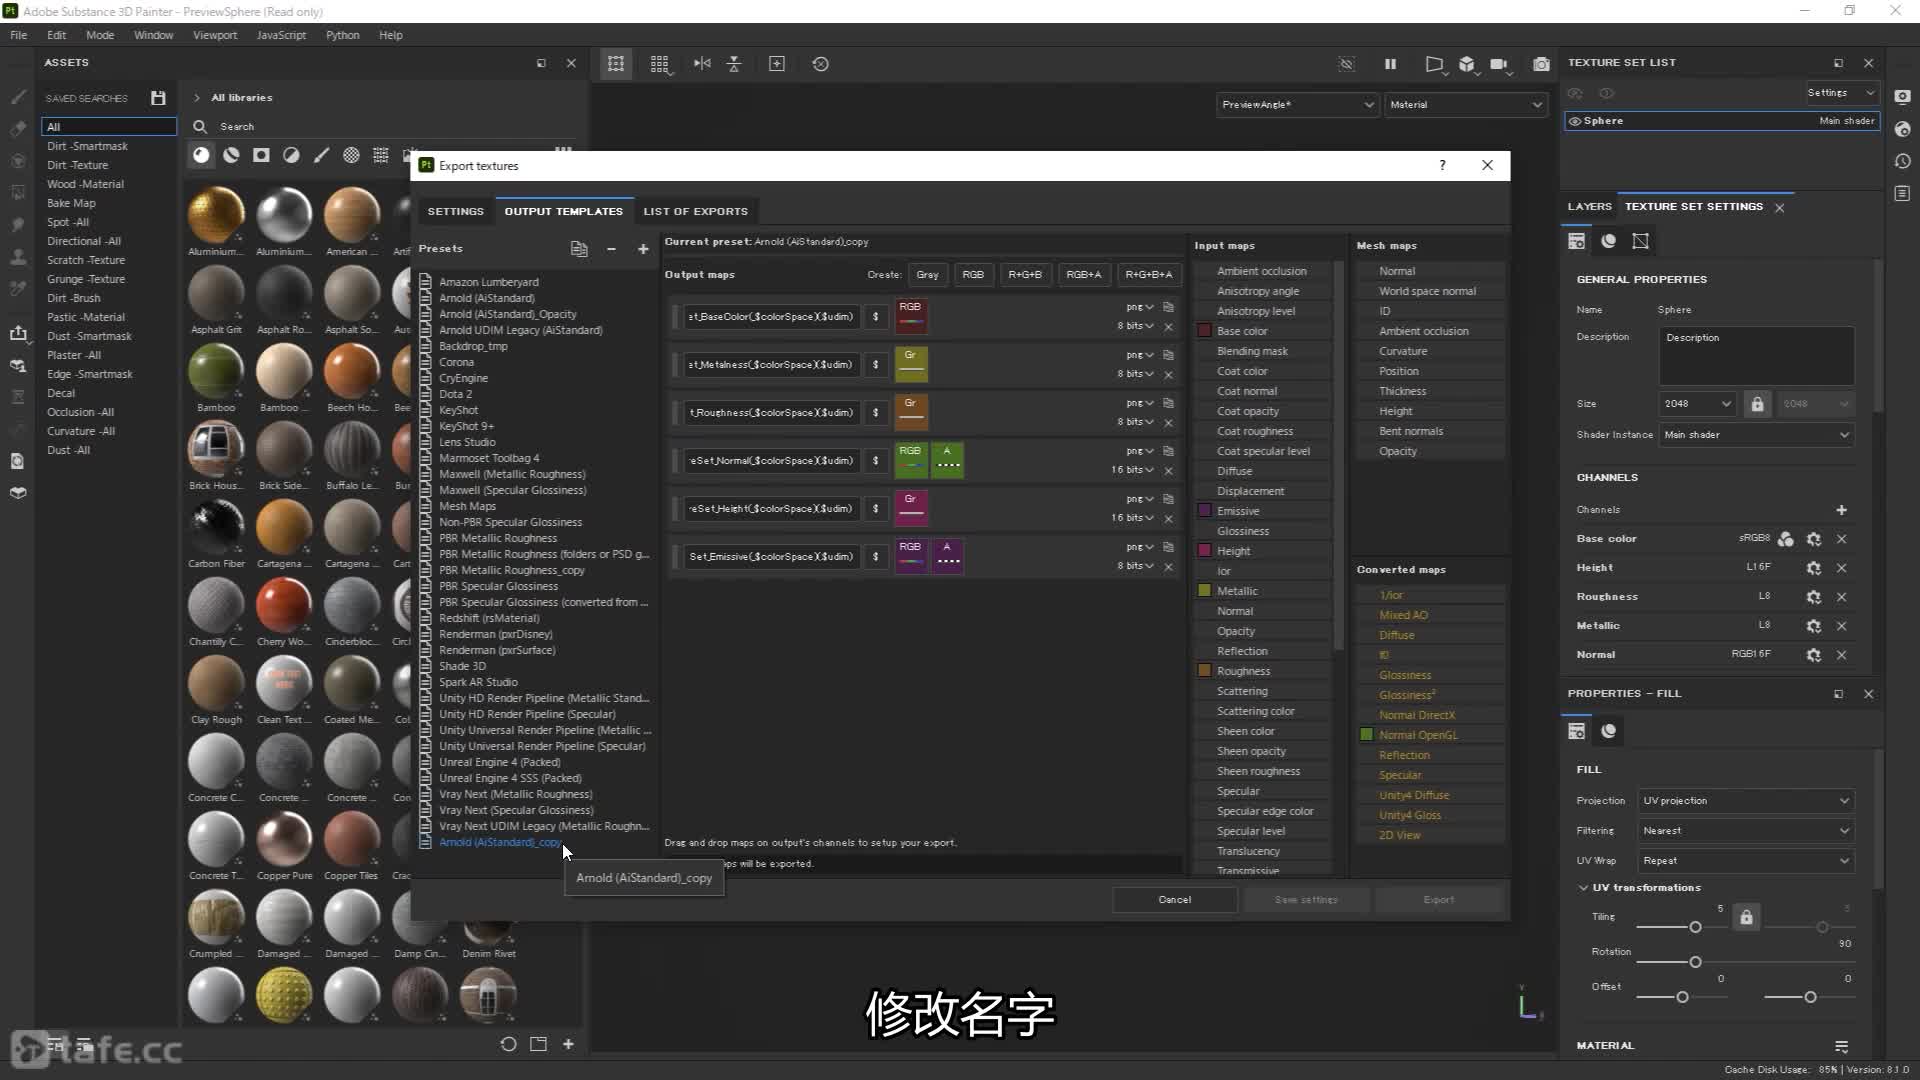Screen dimensions: 1920x1080
Task: Adjust the Rotation slider handle
Action: coord(1695,962)
